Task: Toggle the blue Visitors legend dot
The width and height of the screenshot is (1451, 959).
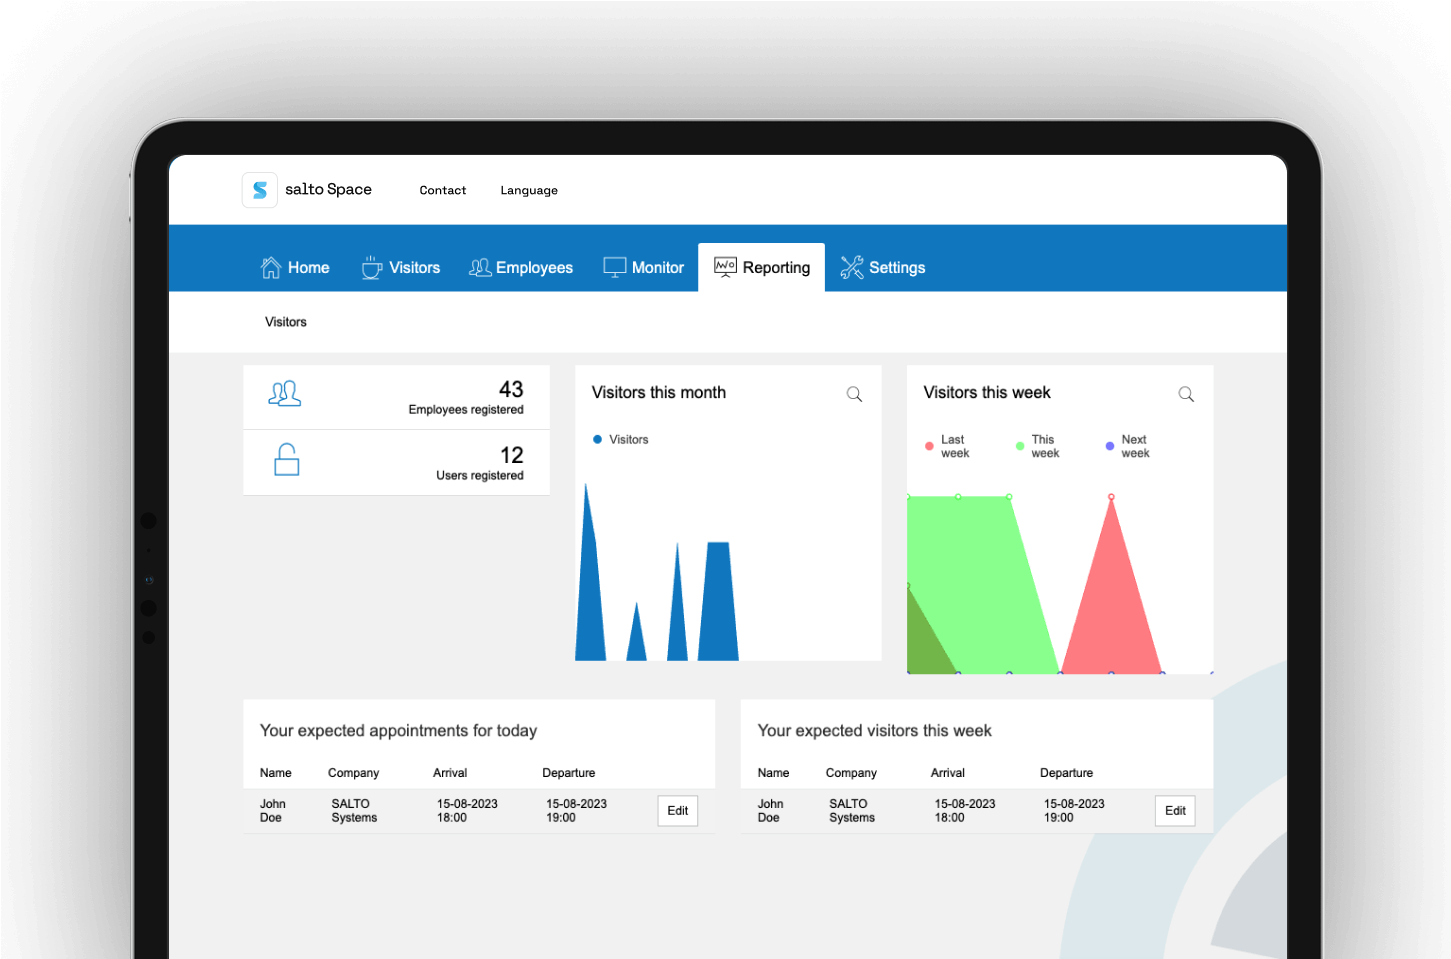Action: pyautogui.click(x=598, y=439)
